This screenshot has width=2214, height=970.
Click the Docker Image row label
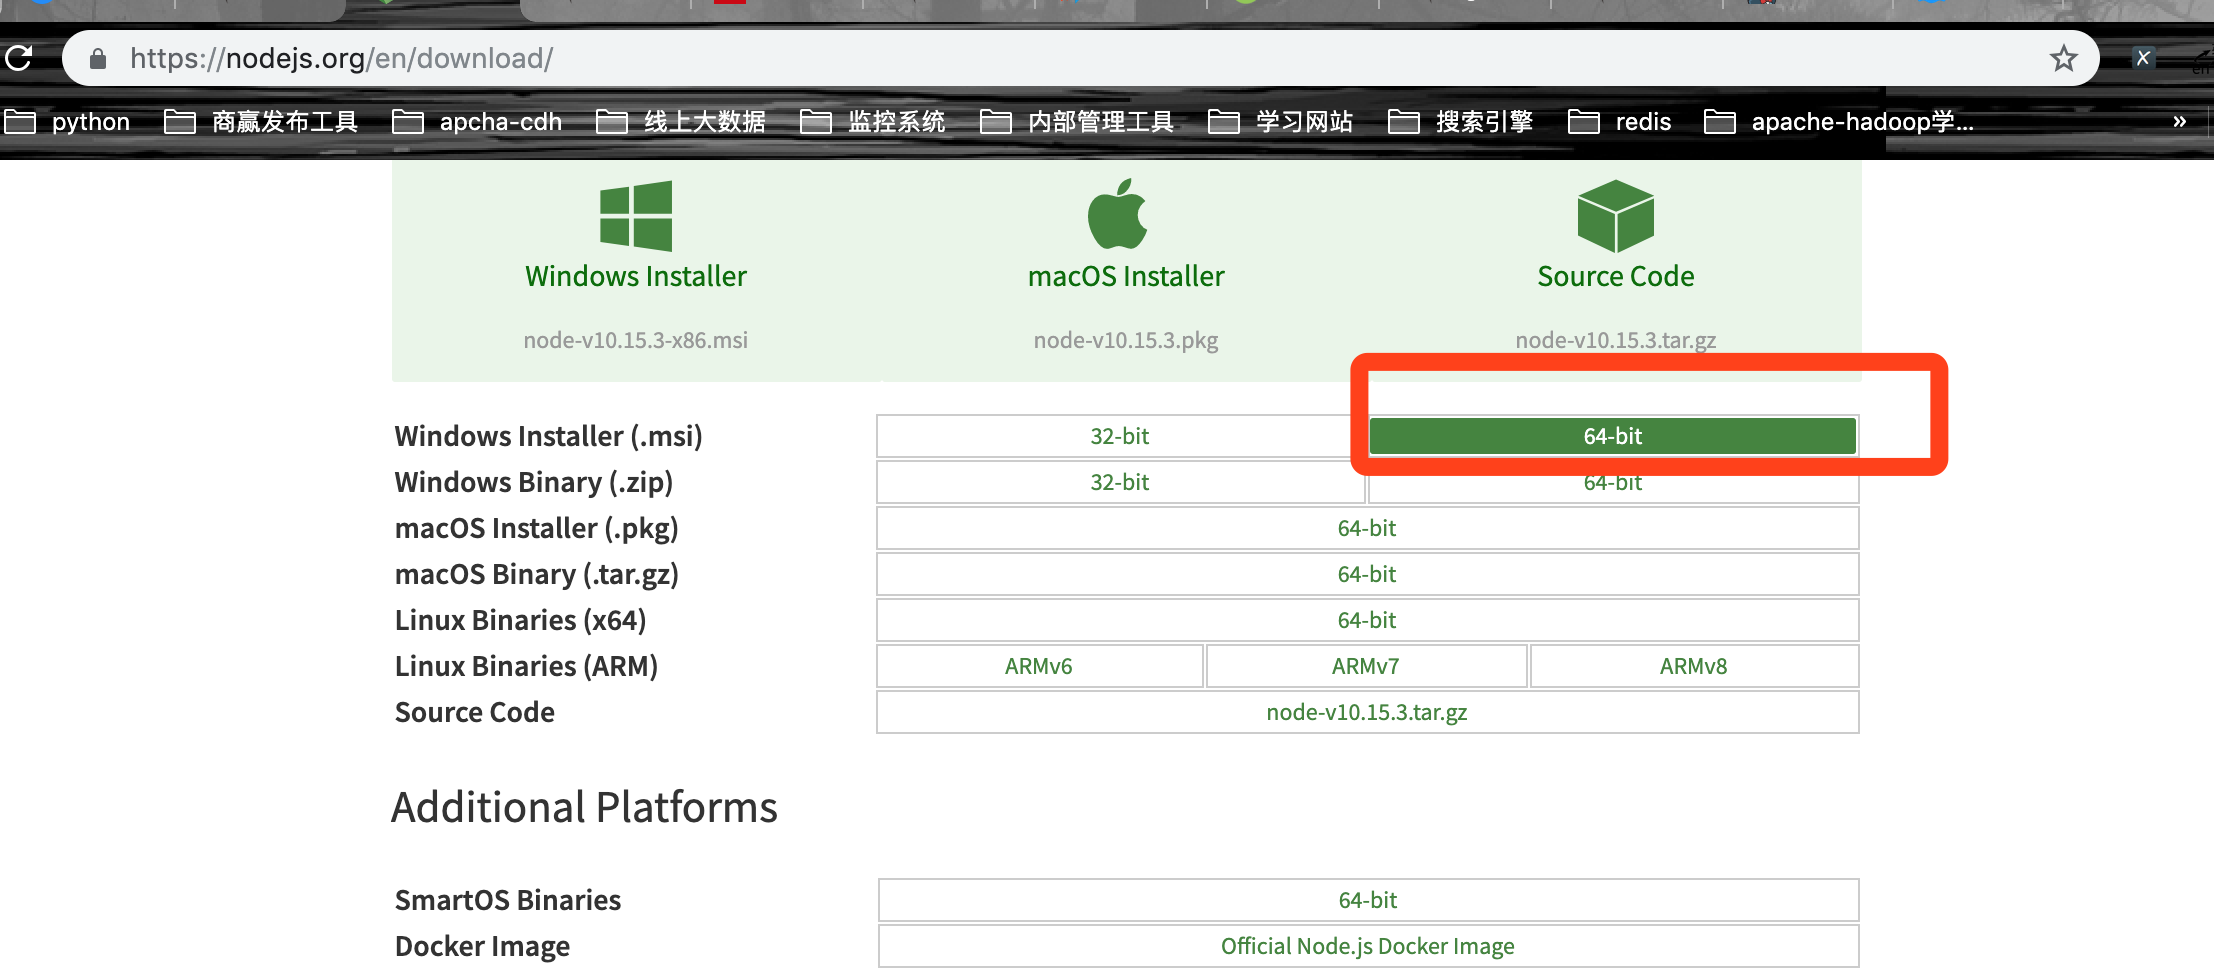click(x=483, y=947)
